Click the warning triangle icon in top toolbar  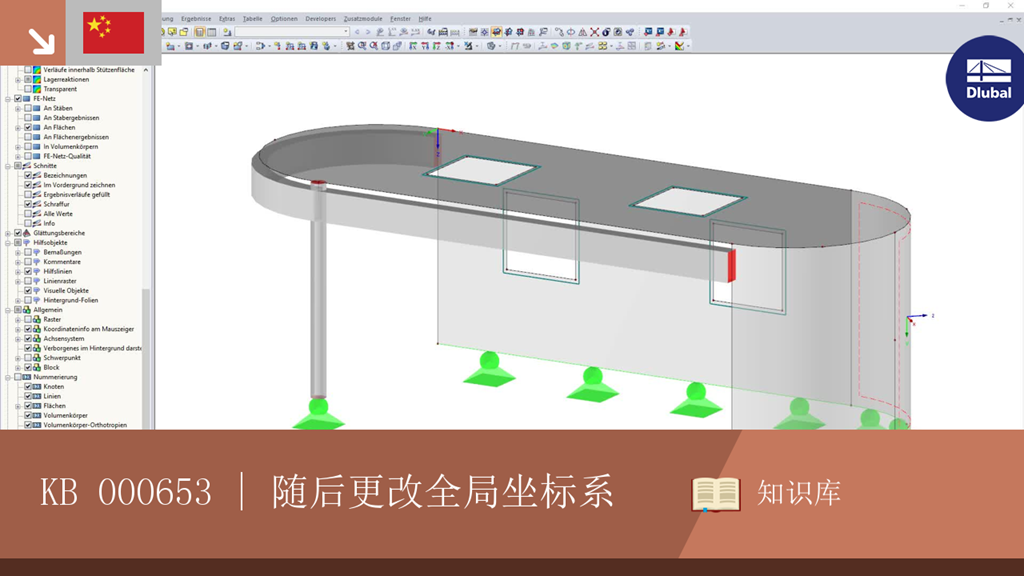(583, 31)
